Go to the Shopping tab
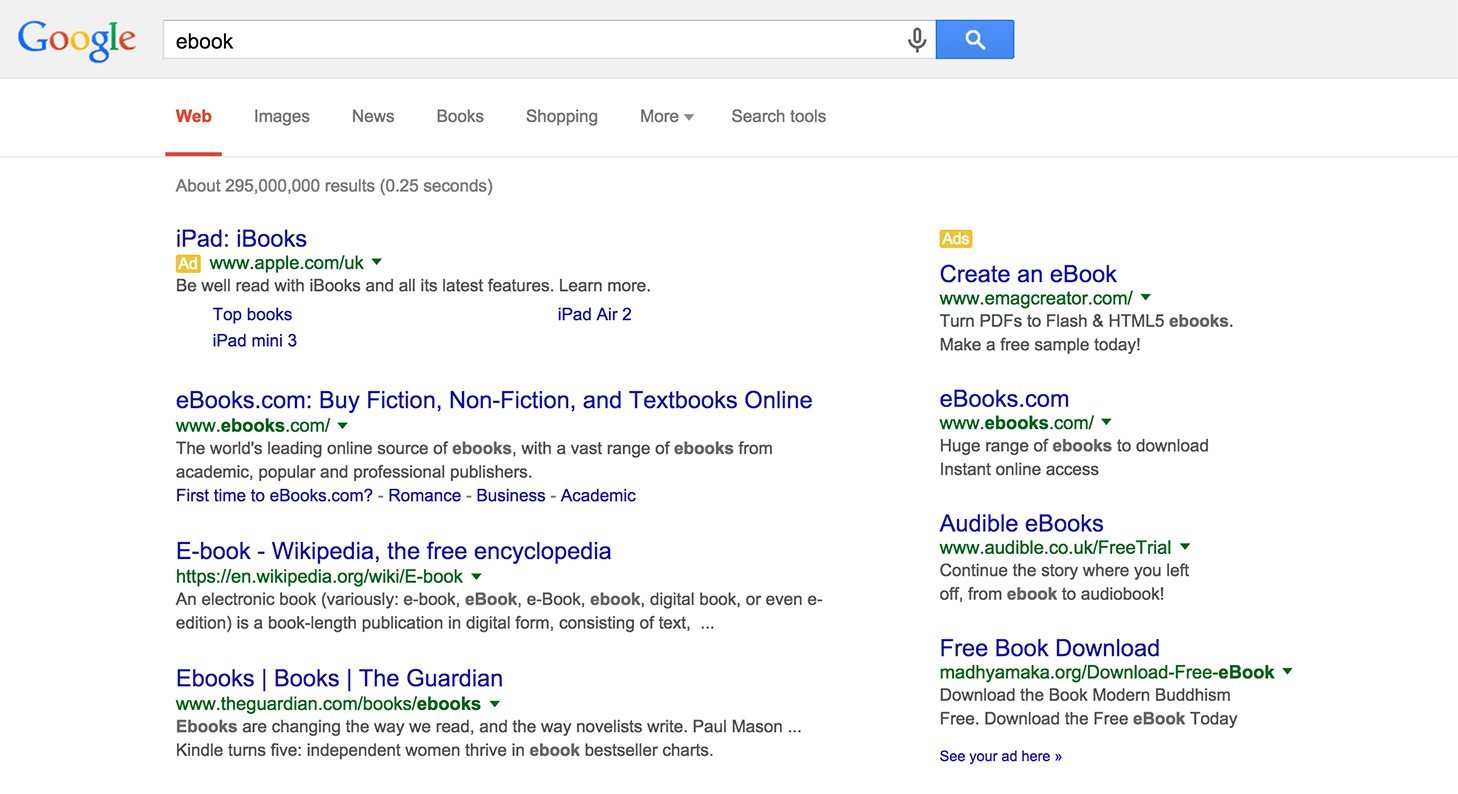 [x=562, y=116]
